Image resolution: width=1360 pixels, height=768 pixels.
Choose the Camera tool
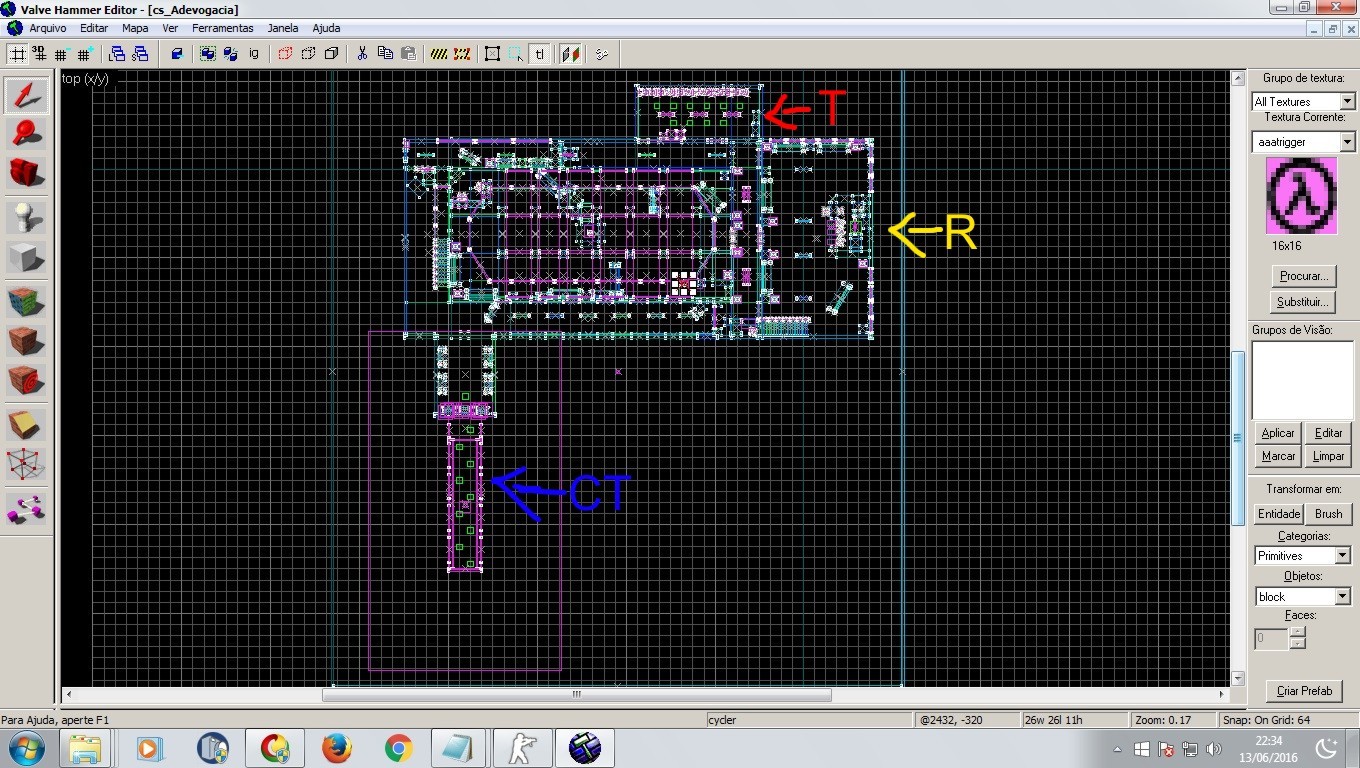[27, 174]
